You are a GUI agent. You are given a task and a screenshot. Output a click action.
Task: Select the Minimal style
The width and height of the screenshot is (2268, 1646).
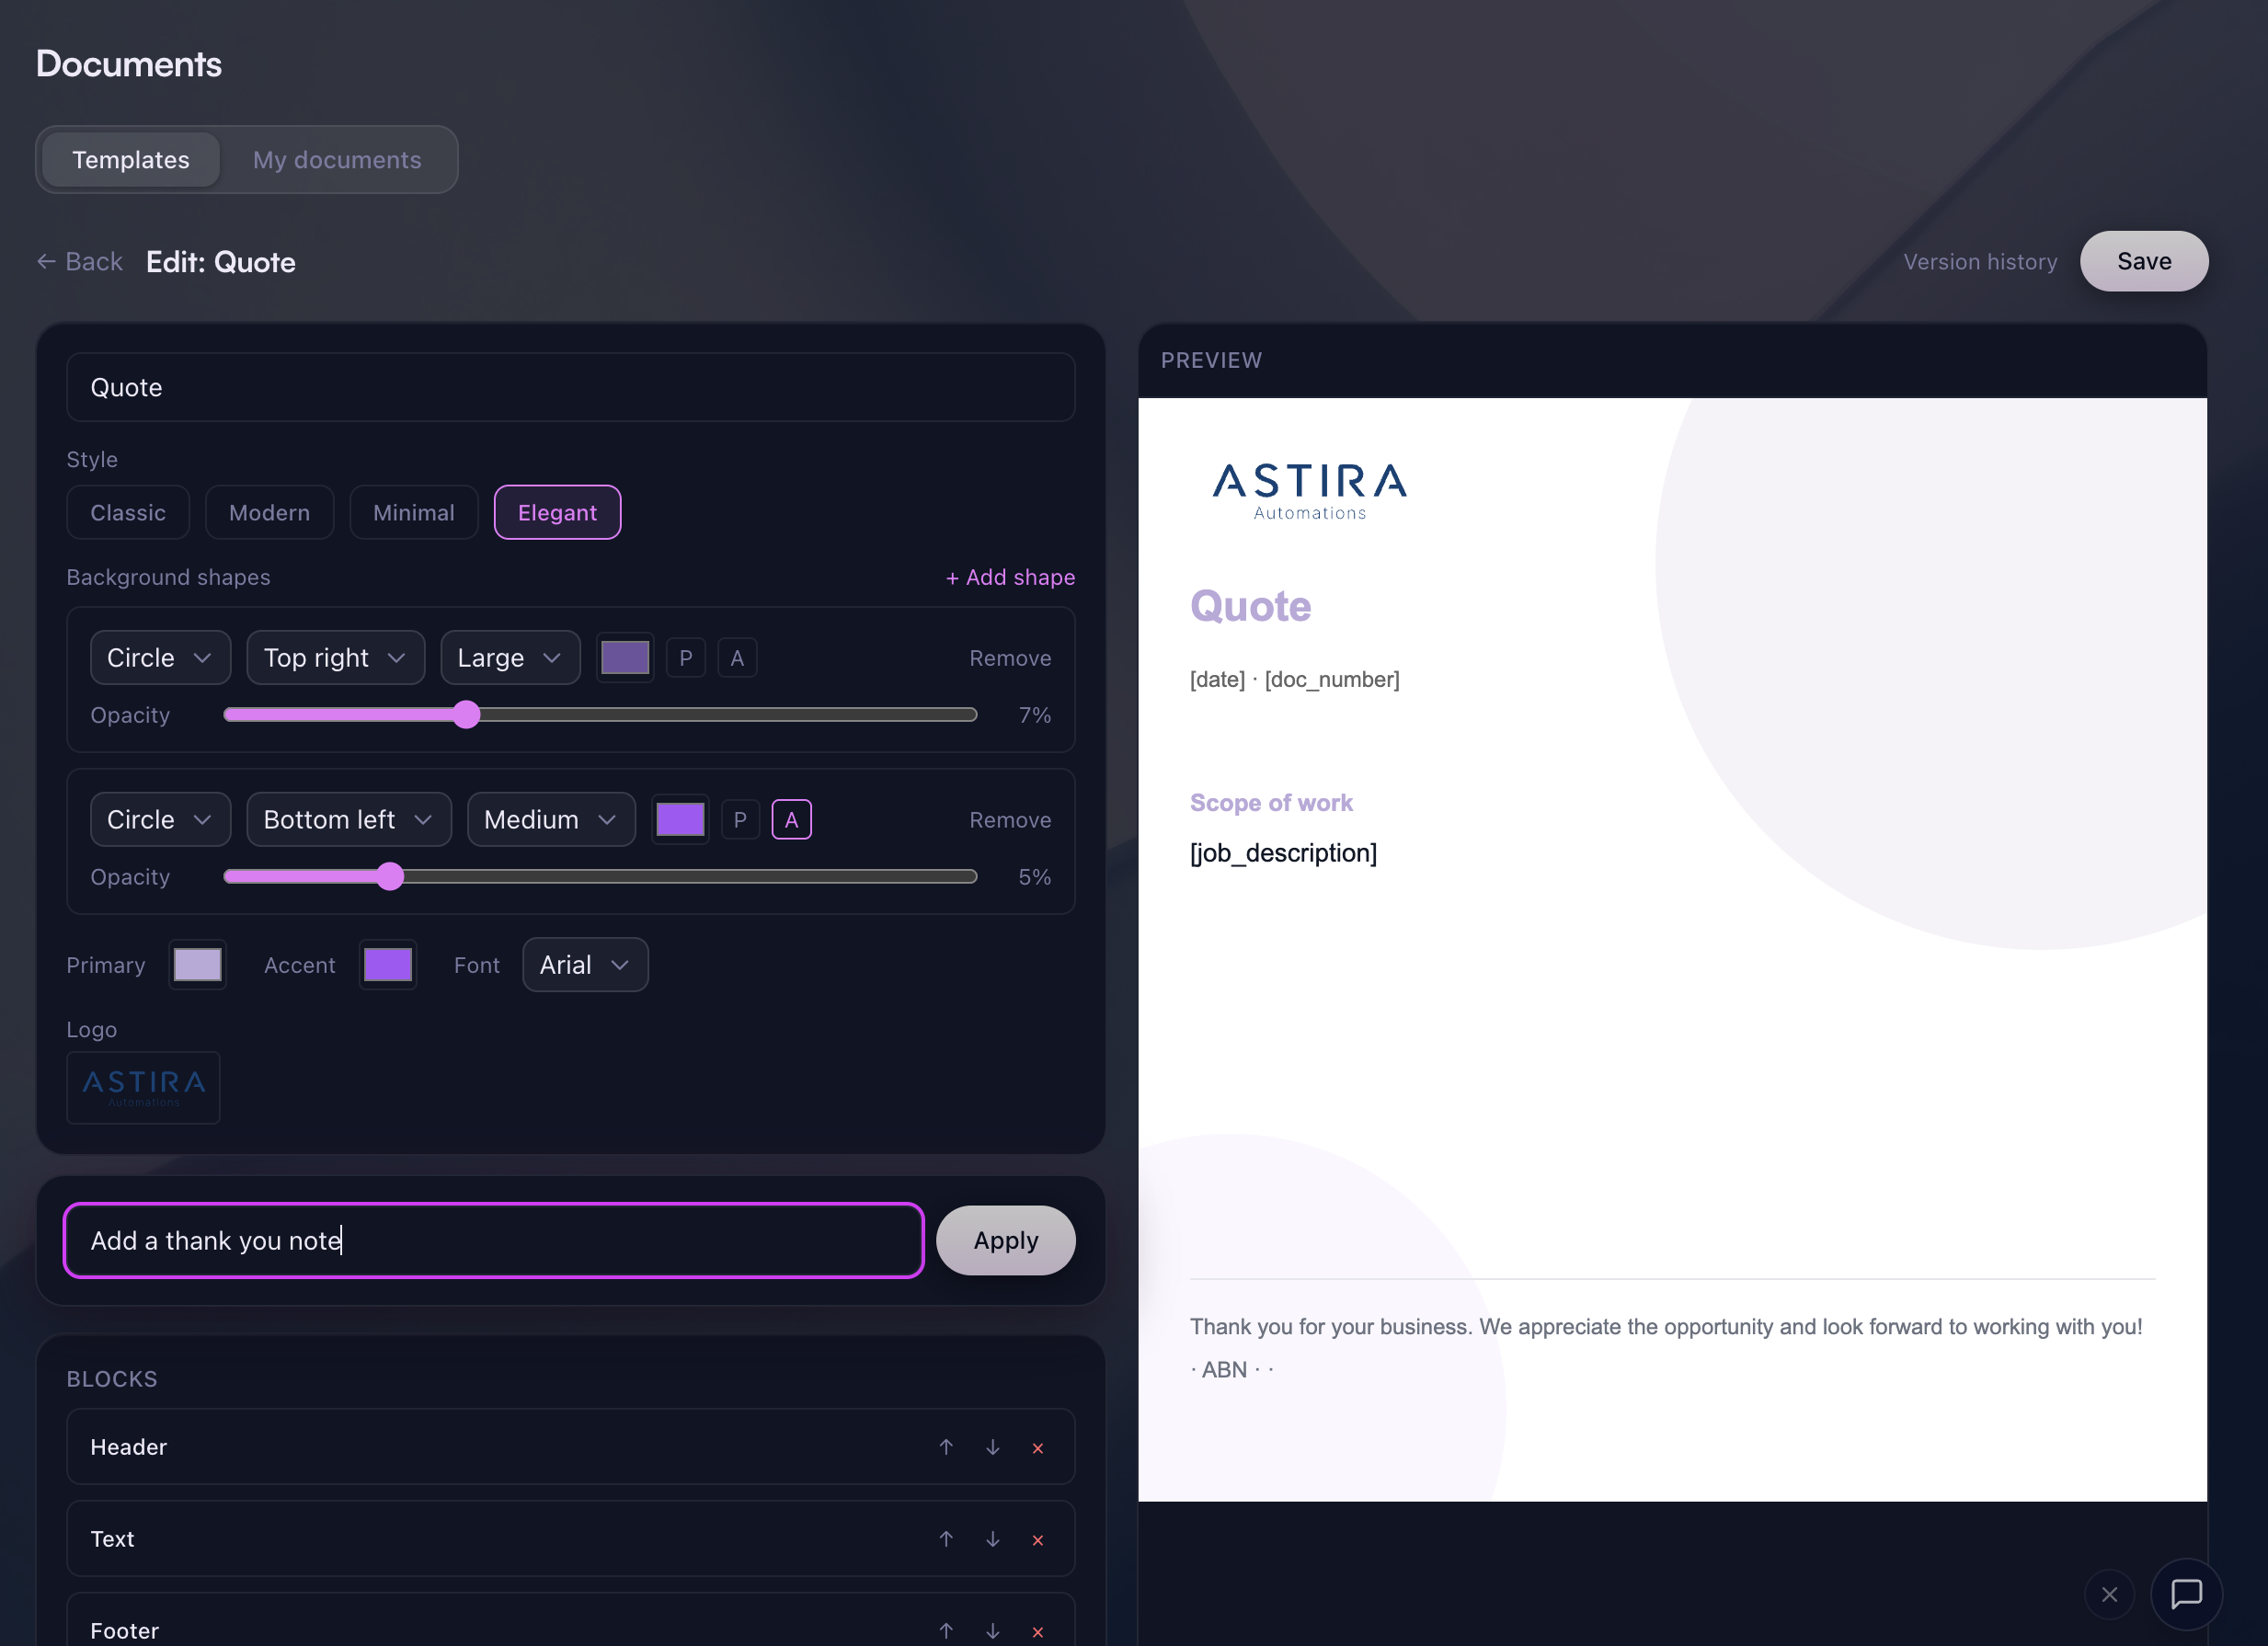[414, 513]
